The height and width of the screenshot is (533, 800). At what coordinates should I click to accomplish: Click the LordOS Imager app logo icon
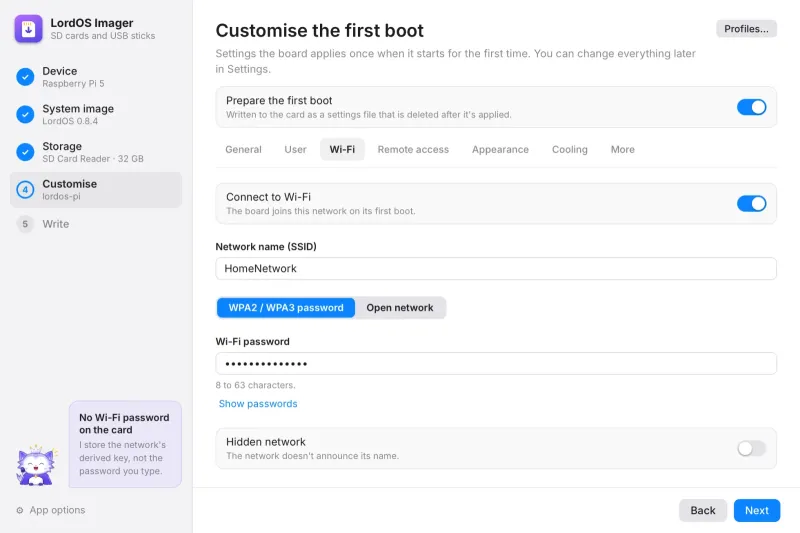28,29
